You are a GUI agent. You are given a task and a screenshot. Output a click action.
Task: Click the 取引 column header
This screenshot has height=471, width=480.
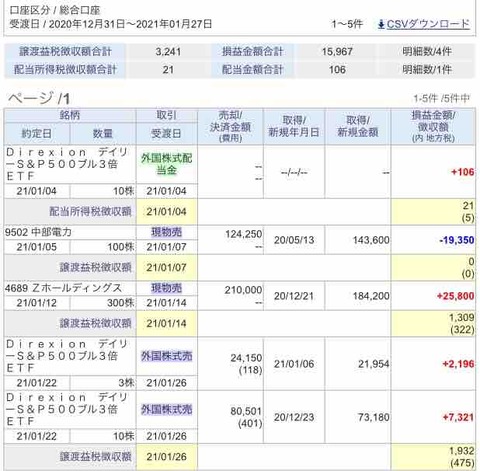[167, 115]
